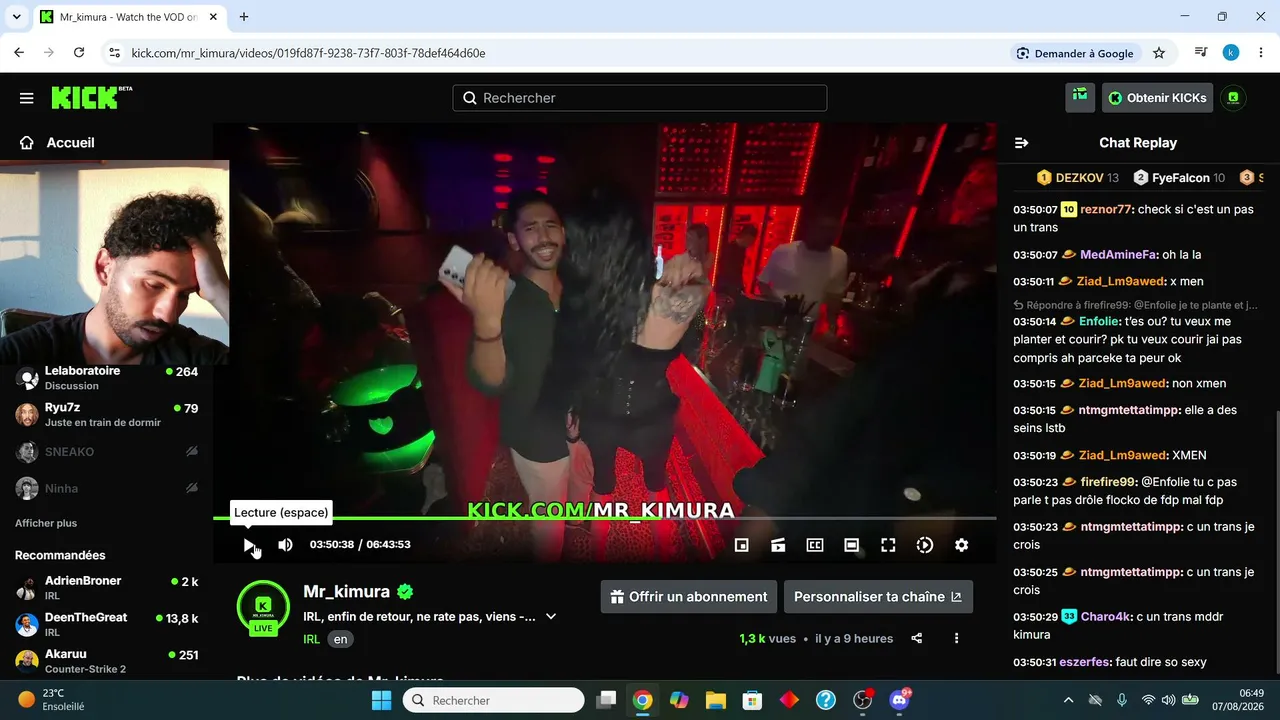The width and height of the screenshot is (1280, 720).
Task: Open the Chrome three-dot menu
Action: pos(1259,53)
